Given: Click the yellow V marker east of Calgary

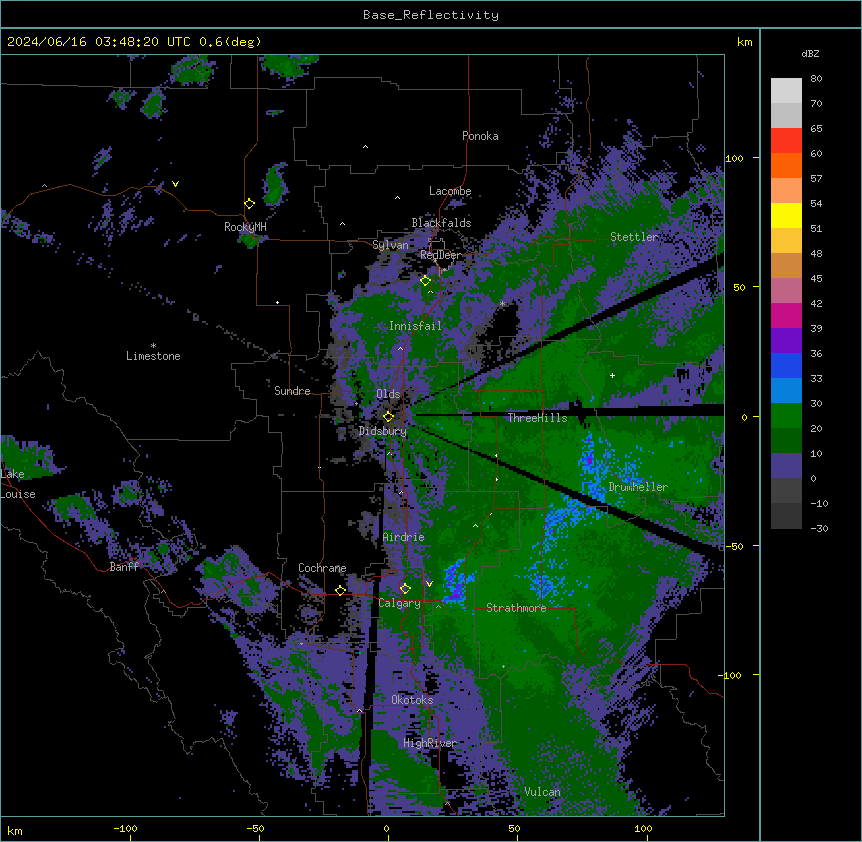Looking at the screenshot, I should [429, 584].
